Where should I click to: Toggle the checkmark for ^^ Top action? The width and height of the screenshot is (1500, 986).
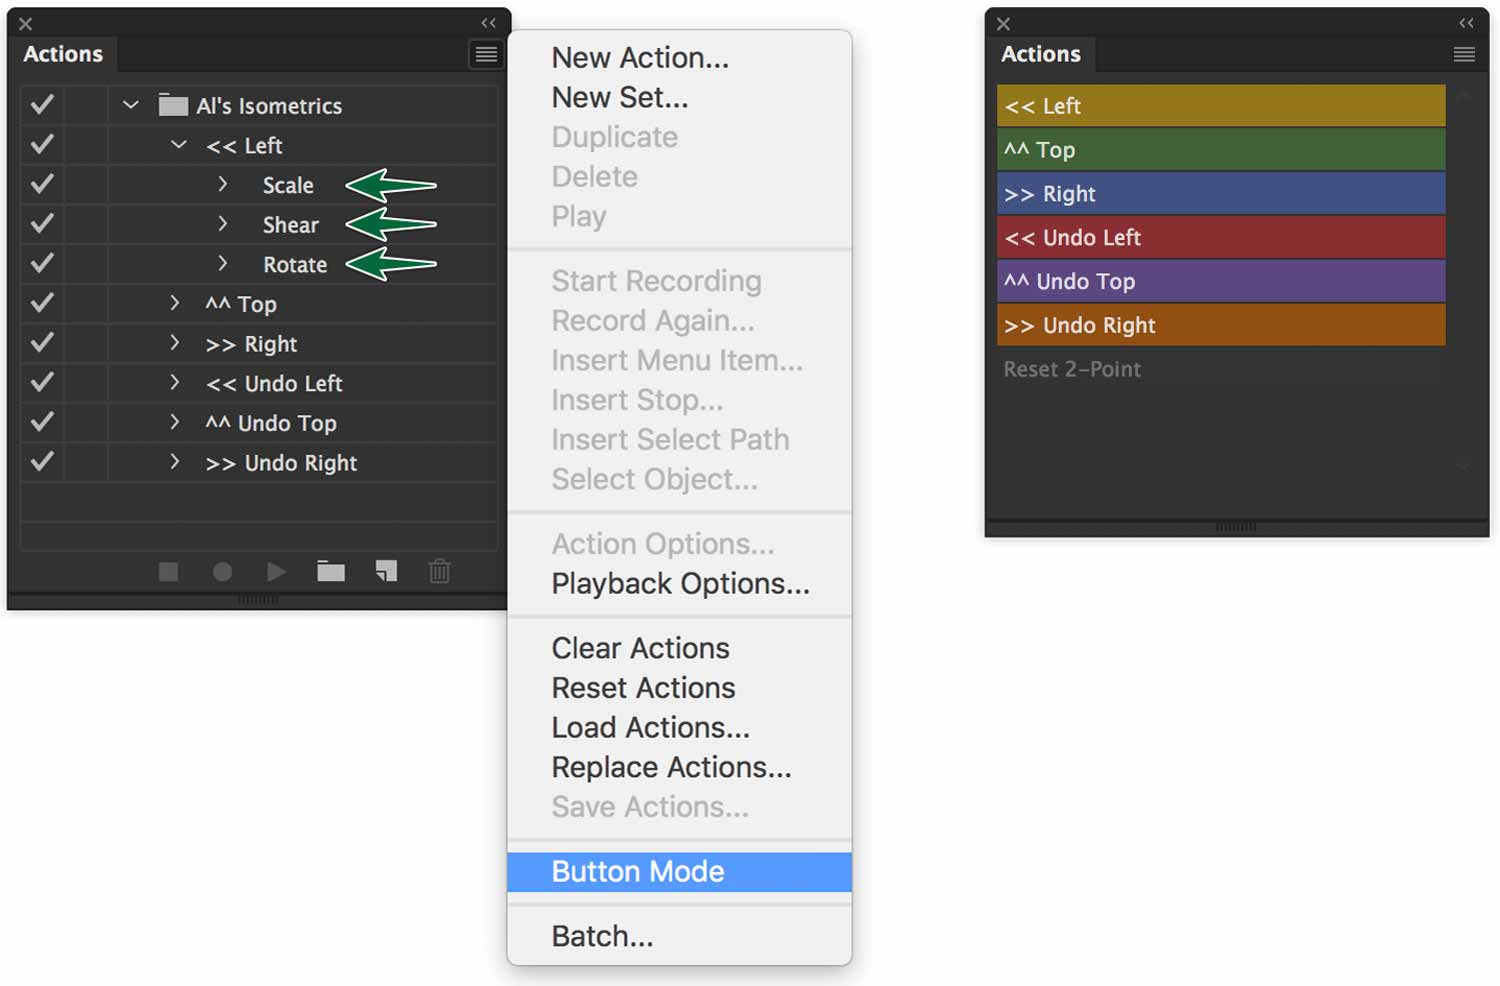click(x=42, y=303)
